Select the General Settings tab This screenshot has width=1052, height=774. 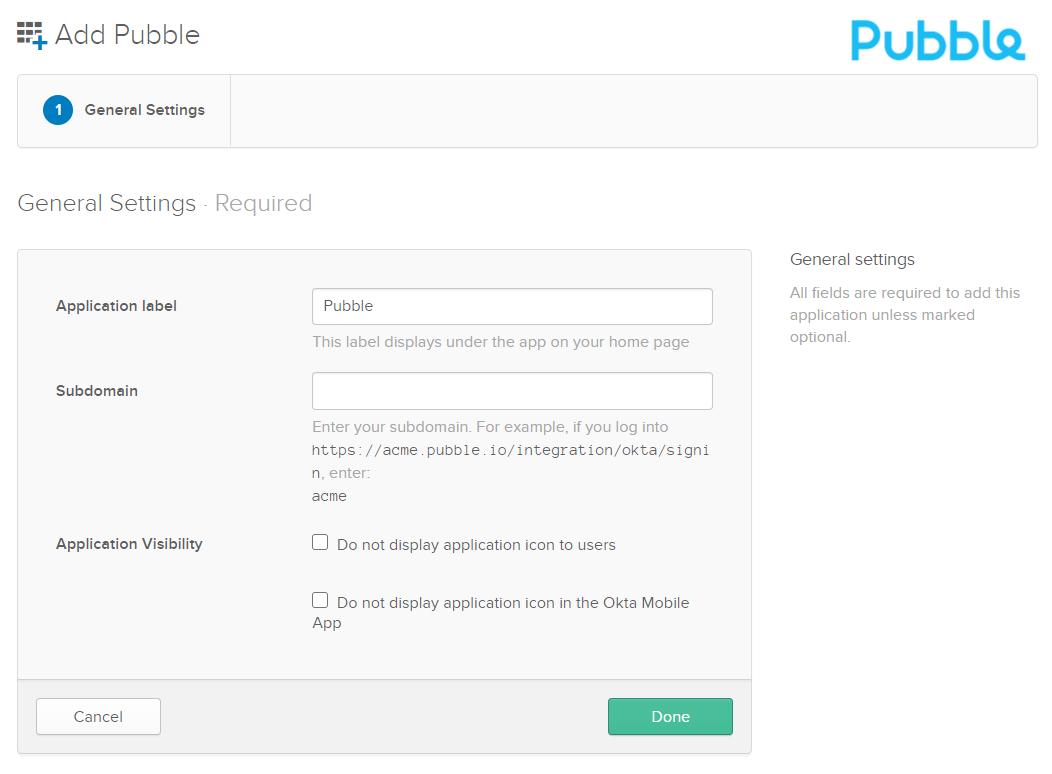(124, 111)
